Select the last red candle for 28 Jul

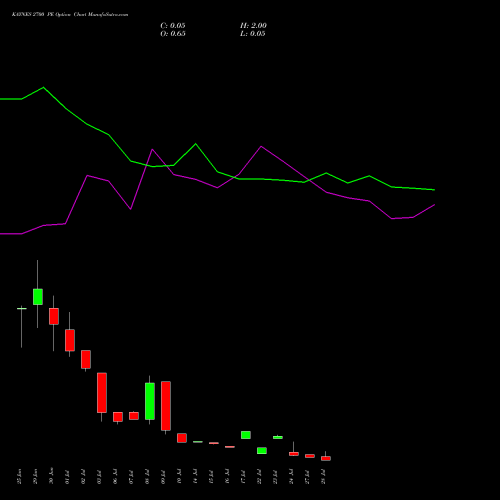[x=326, y=458]
